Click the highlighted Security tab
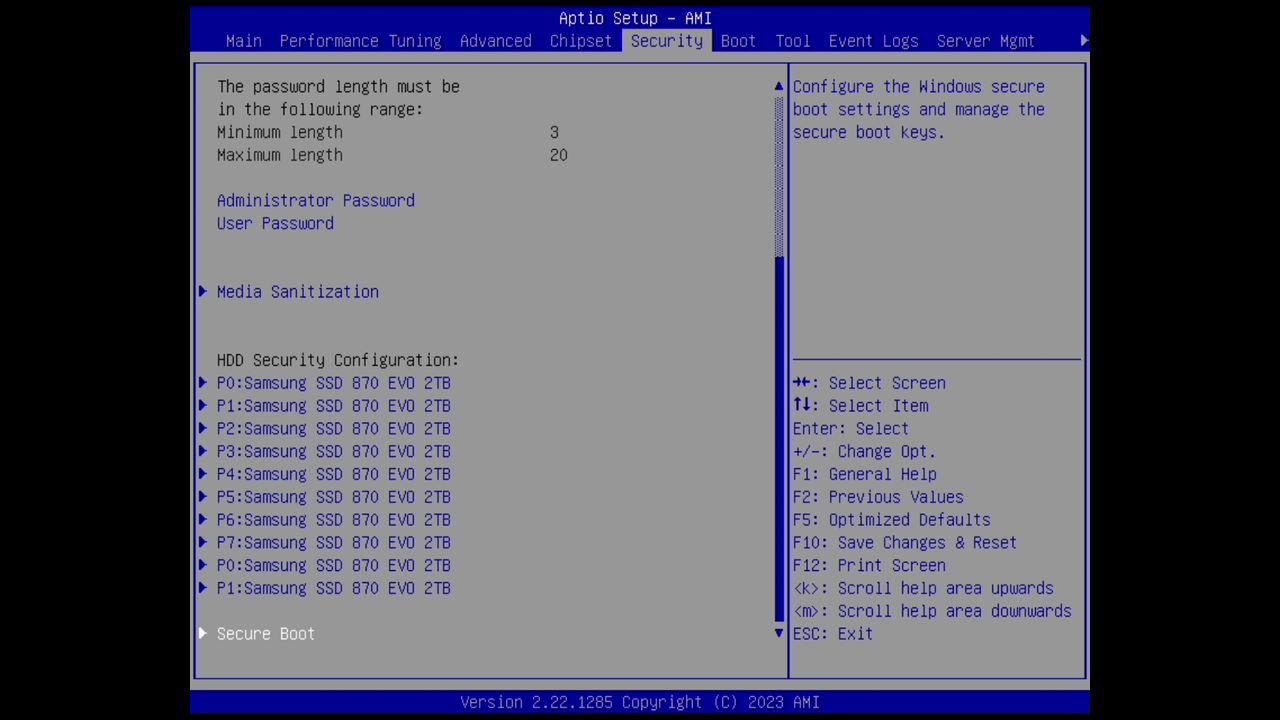 click(666, 41)
